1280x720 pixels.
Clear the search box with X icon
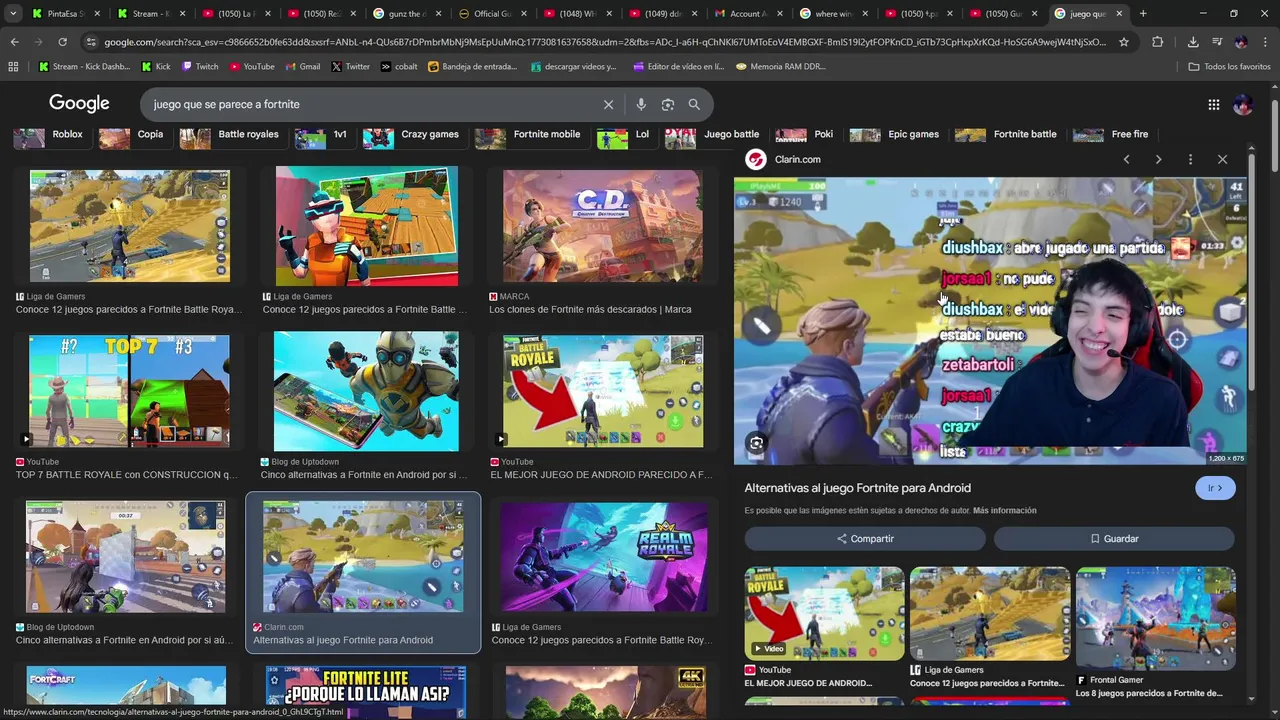(x=608, y=104)
